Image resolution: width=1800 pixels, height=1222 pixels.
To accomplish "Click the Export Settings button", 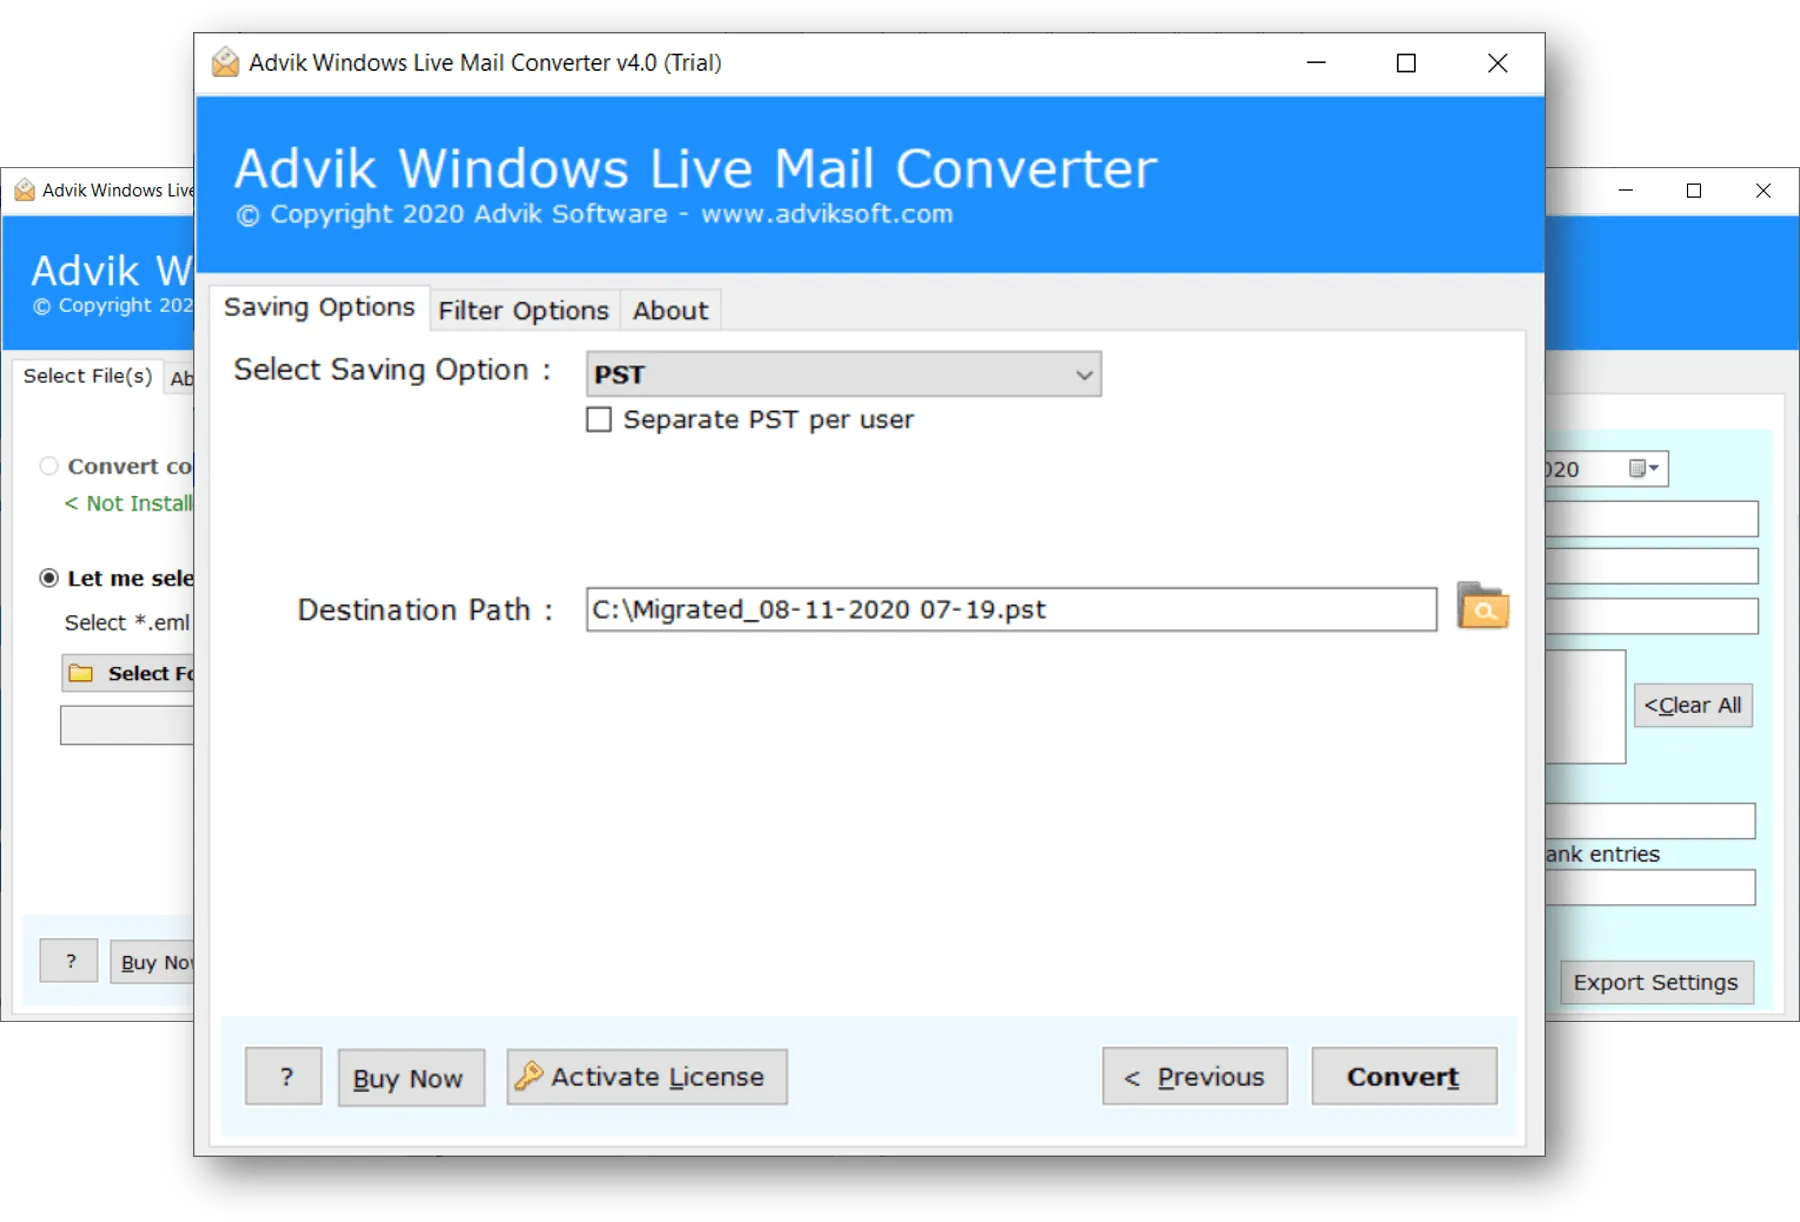I will tap(1656, 982).
